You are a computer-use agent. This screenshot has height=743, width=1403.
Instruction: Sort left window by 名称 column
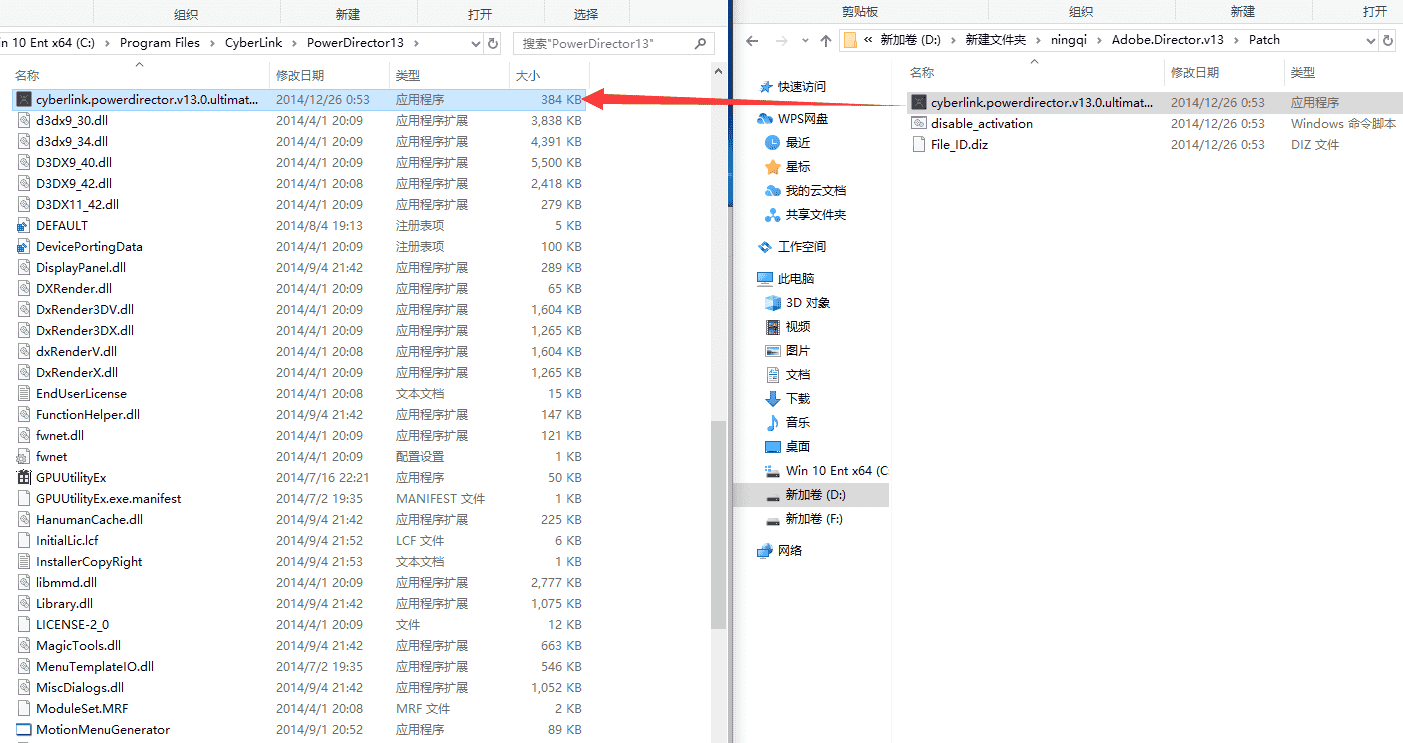coord(27,76)
